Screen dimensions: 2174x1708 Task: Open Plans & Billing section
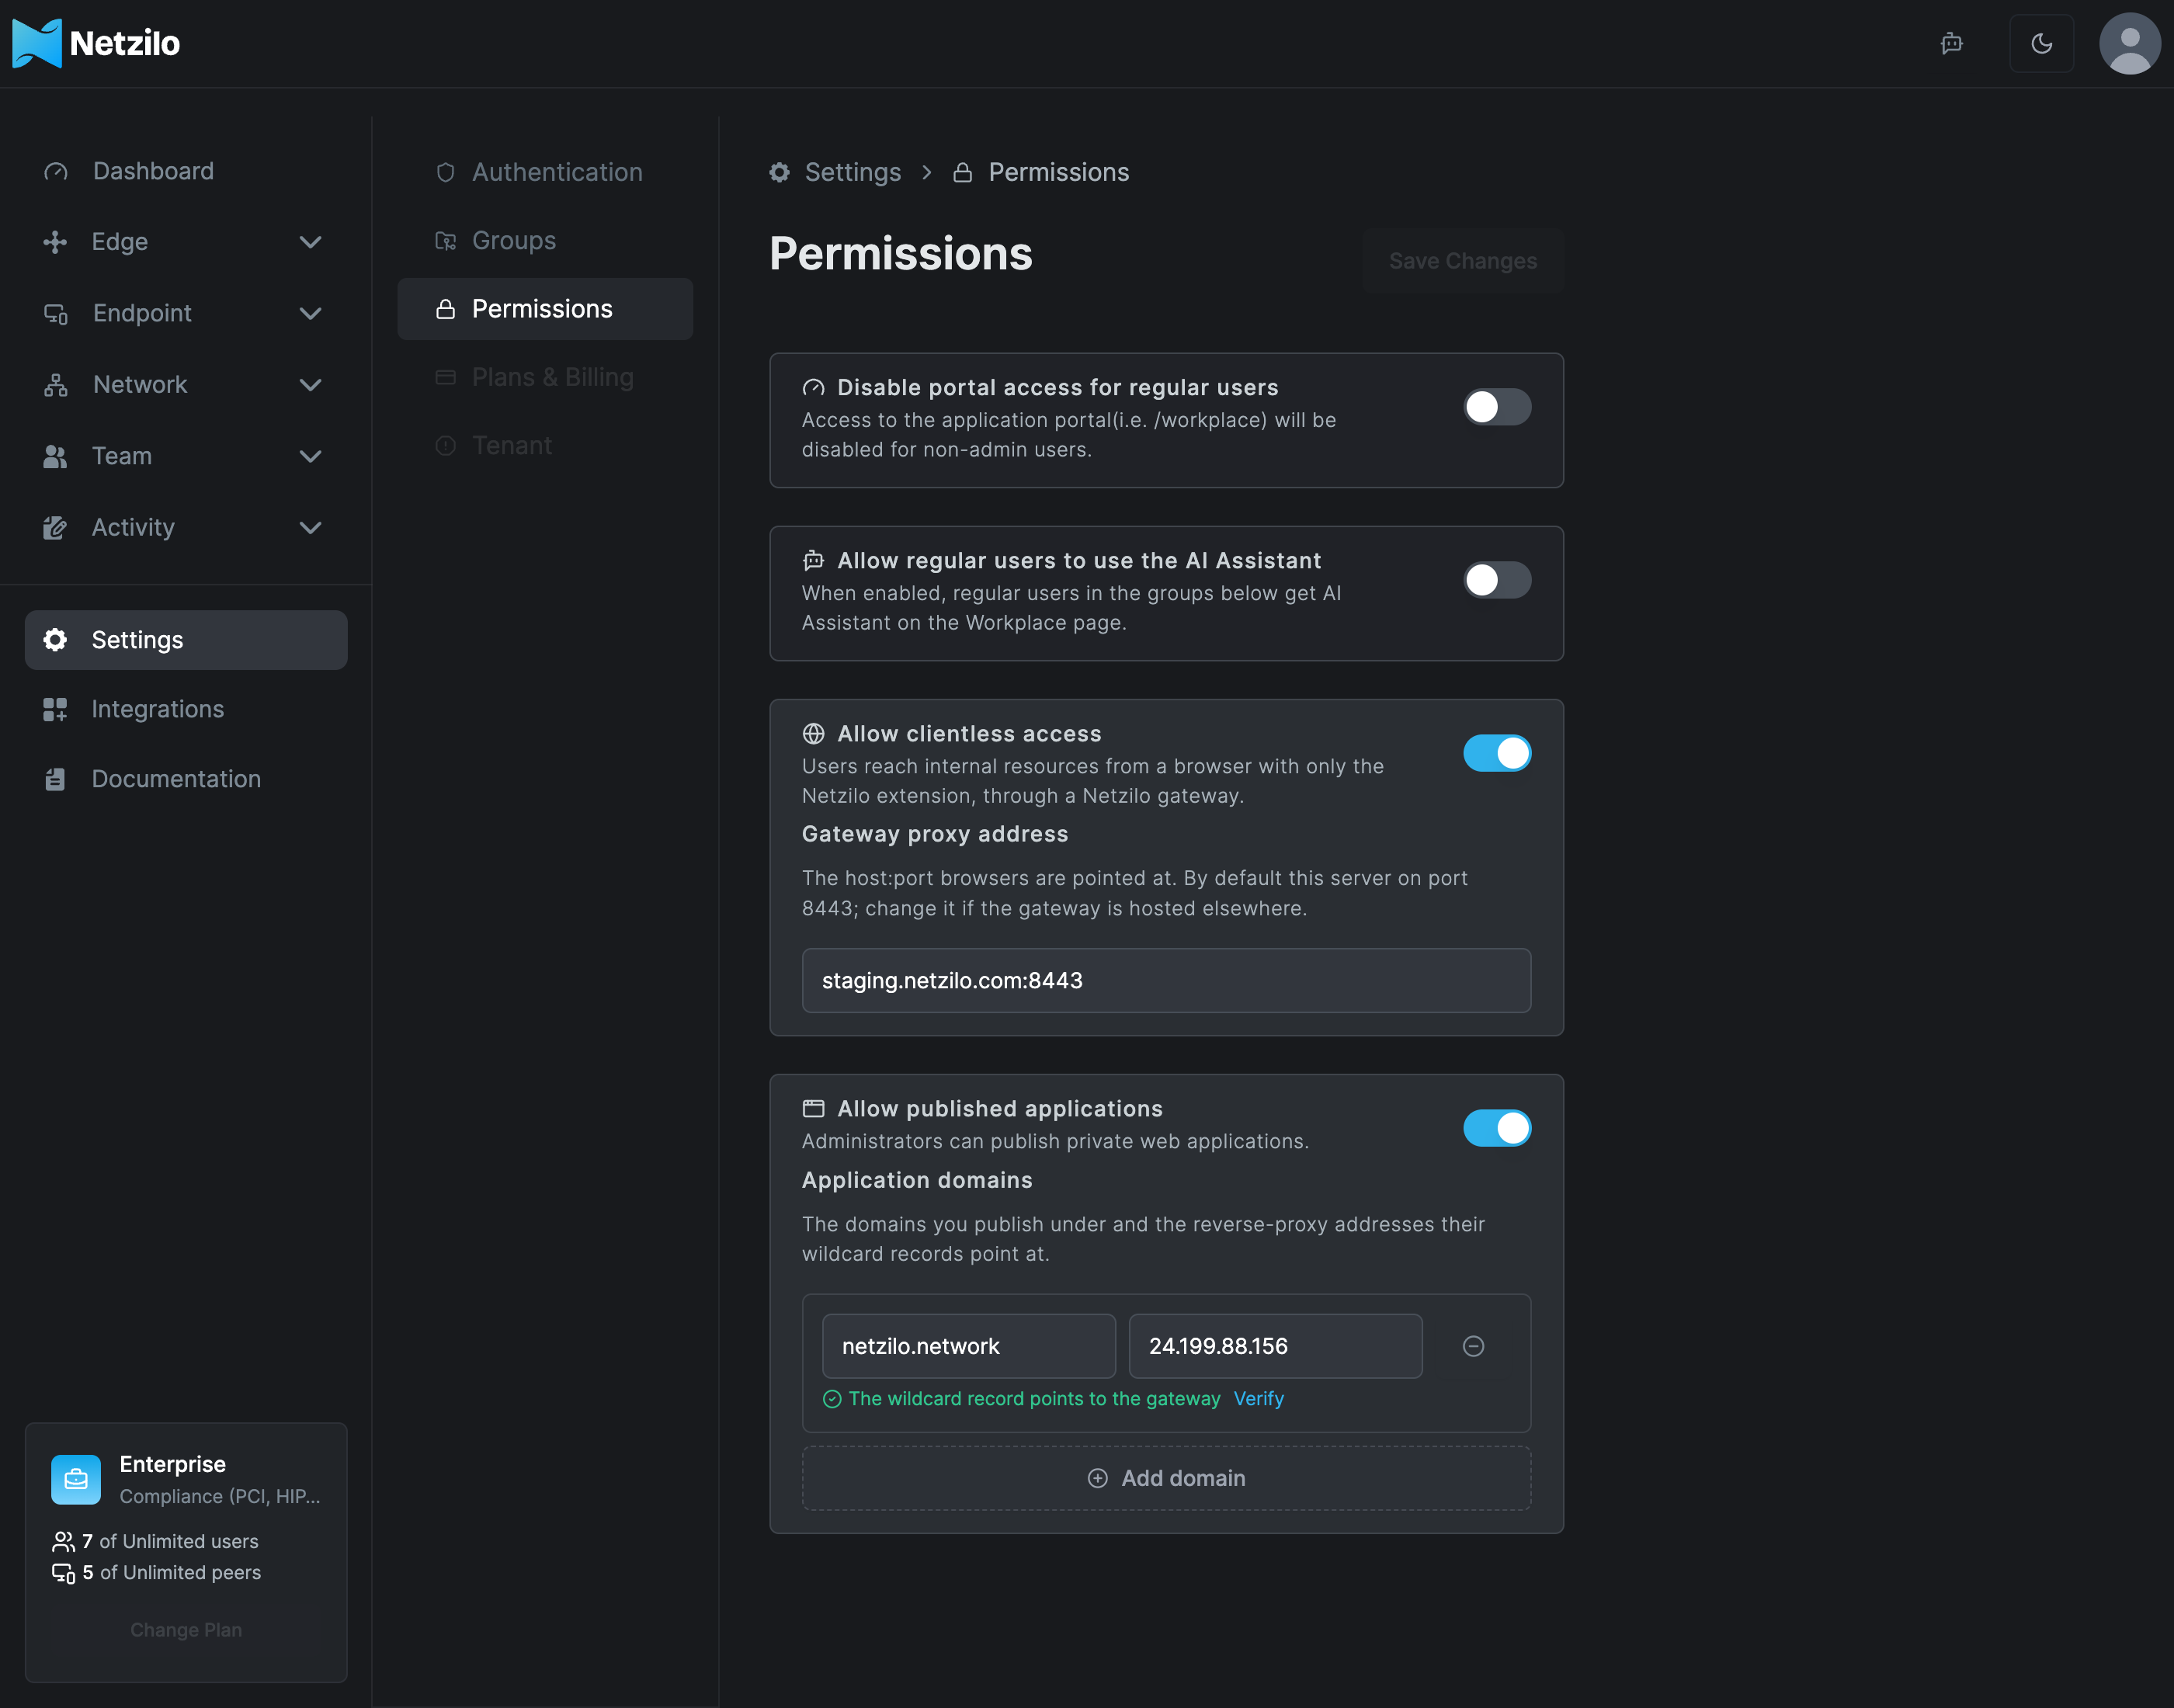tap(545, 377)
